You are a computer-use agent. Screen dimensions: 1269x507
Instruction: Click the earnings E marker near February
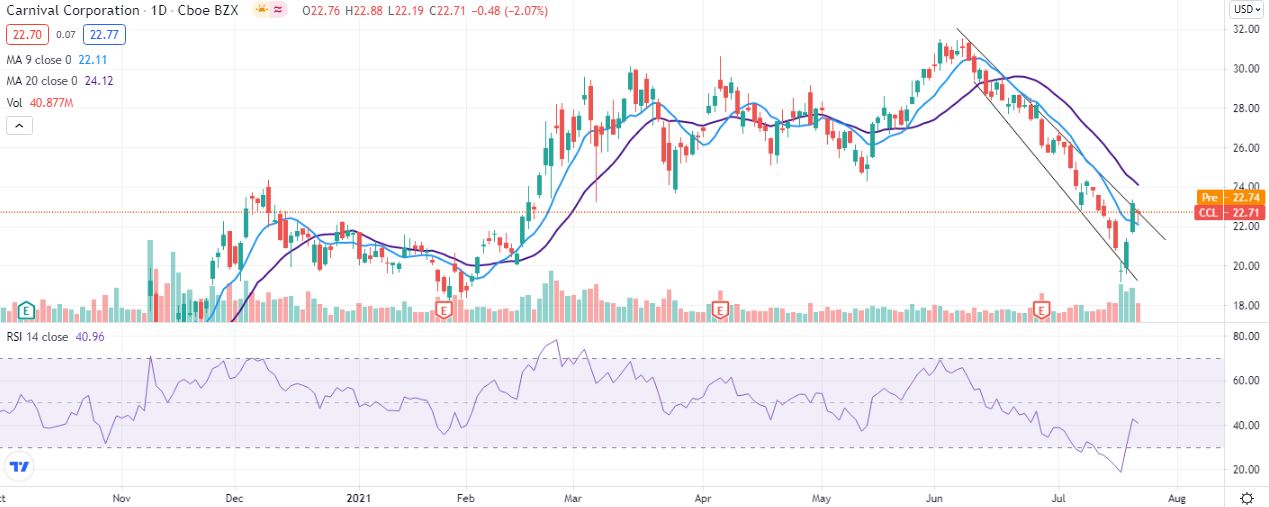click(442, 311)
